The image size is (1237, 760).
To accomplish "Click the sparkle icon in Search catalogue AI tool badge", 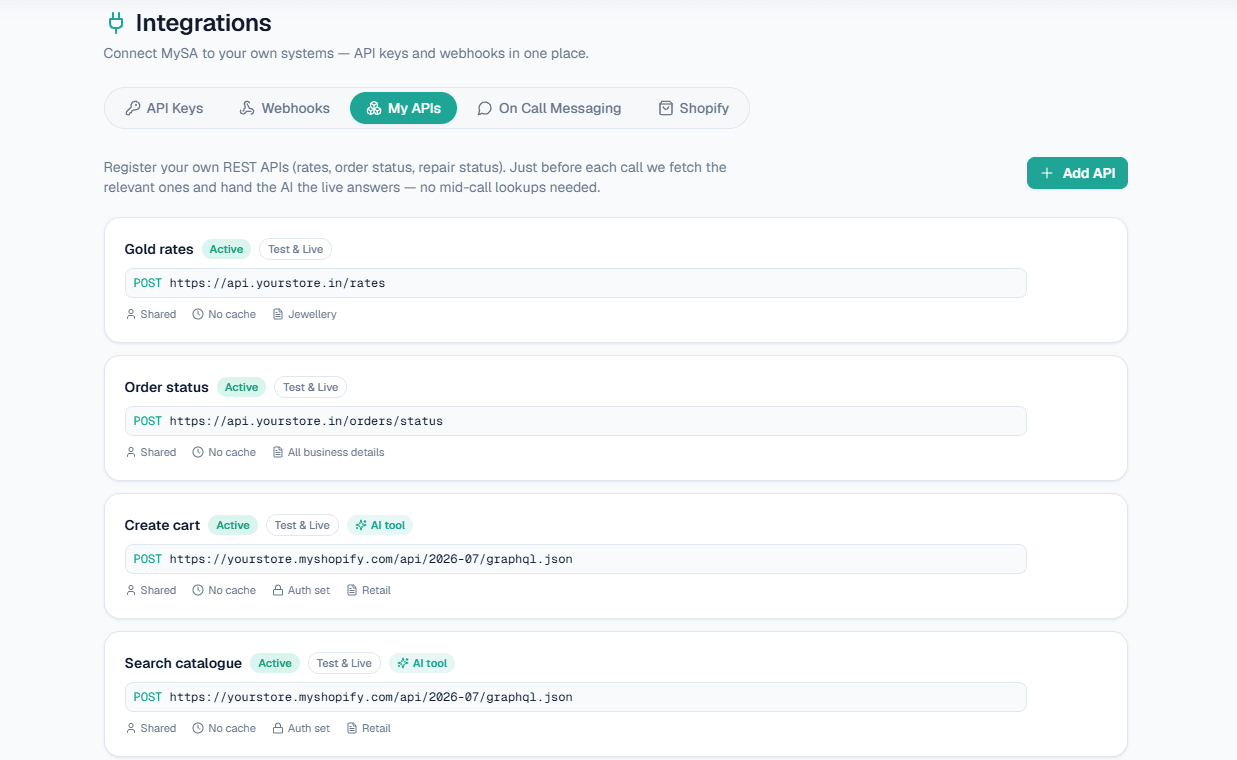I will coord(403,663).
